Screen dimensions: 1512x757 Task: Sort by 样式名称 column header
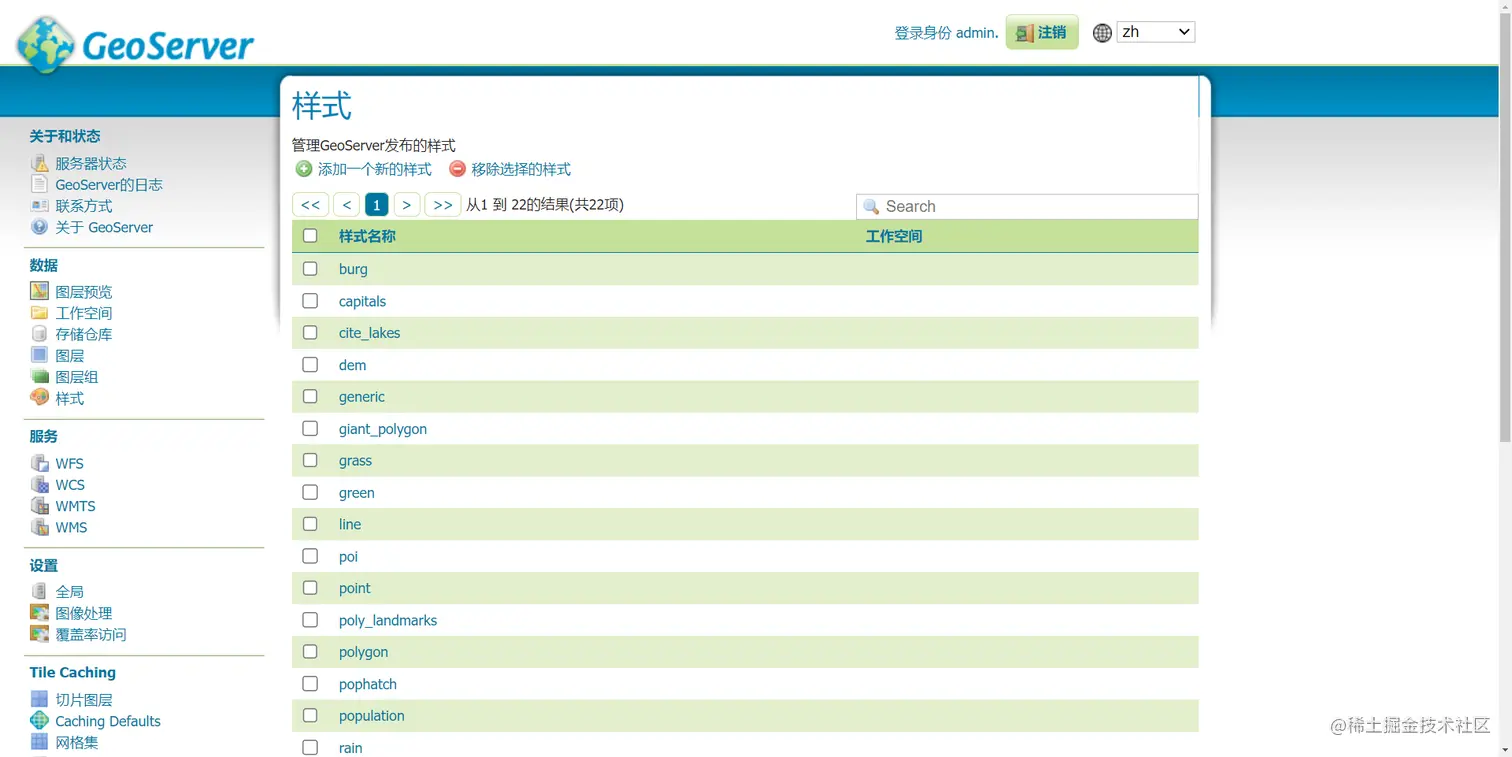(x=367, y=236)
